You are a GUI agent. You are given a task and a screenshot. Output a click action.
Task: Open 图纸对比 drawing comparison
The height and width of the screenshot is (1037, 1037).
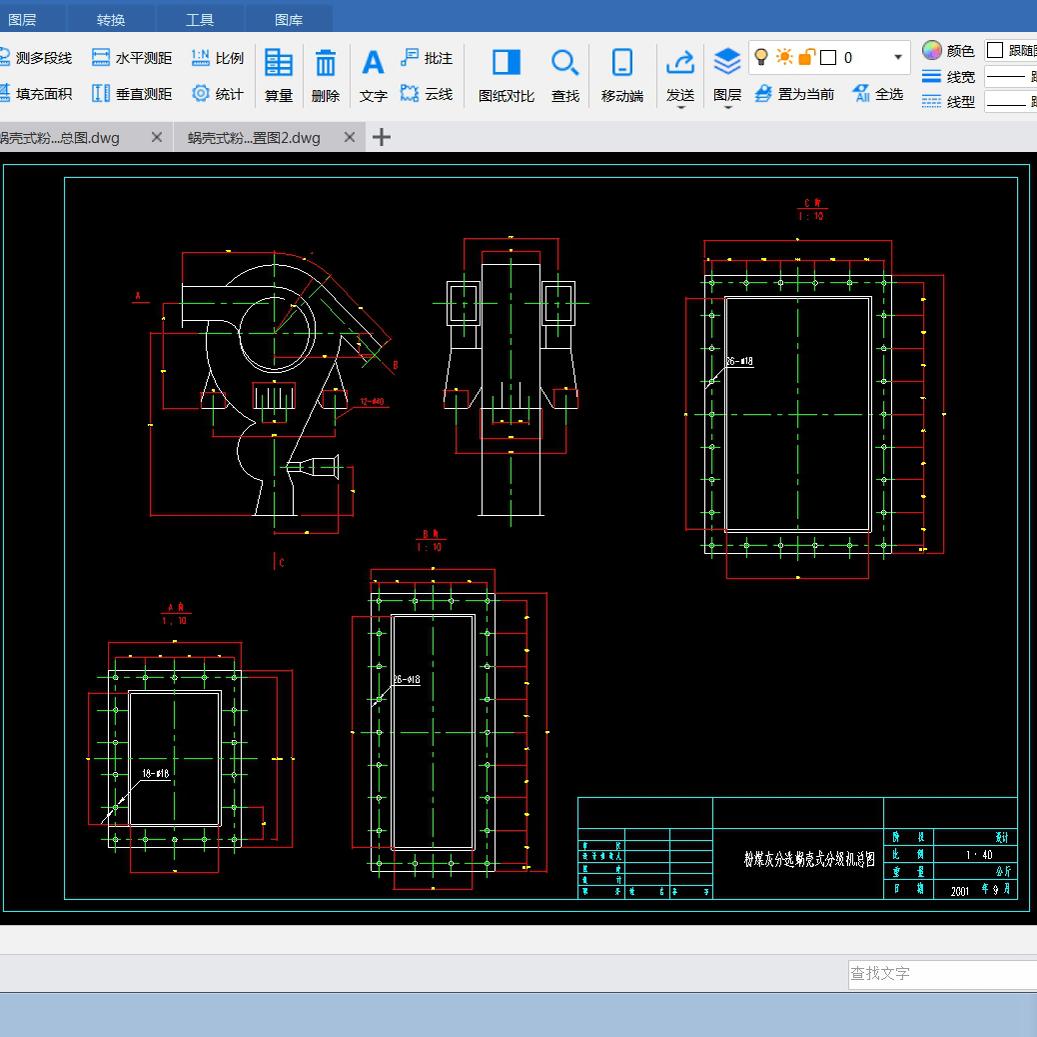[506, 75]
